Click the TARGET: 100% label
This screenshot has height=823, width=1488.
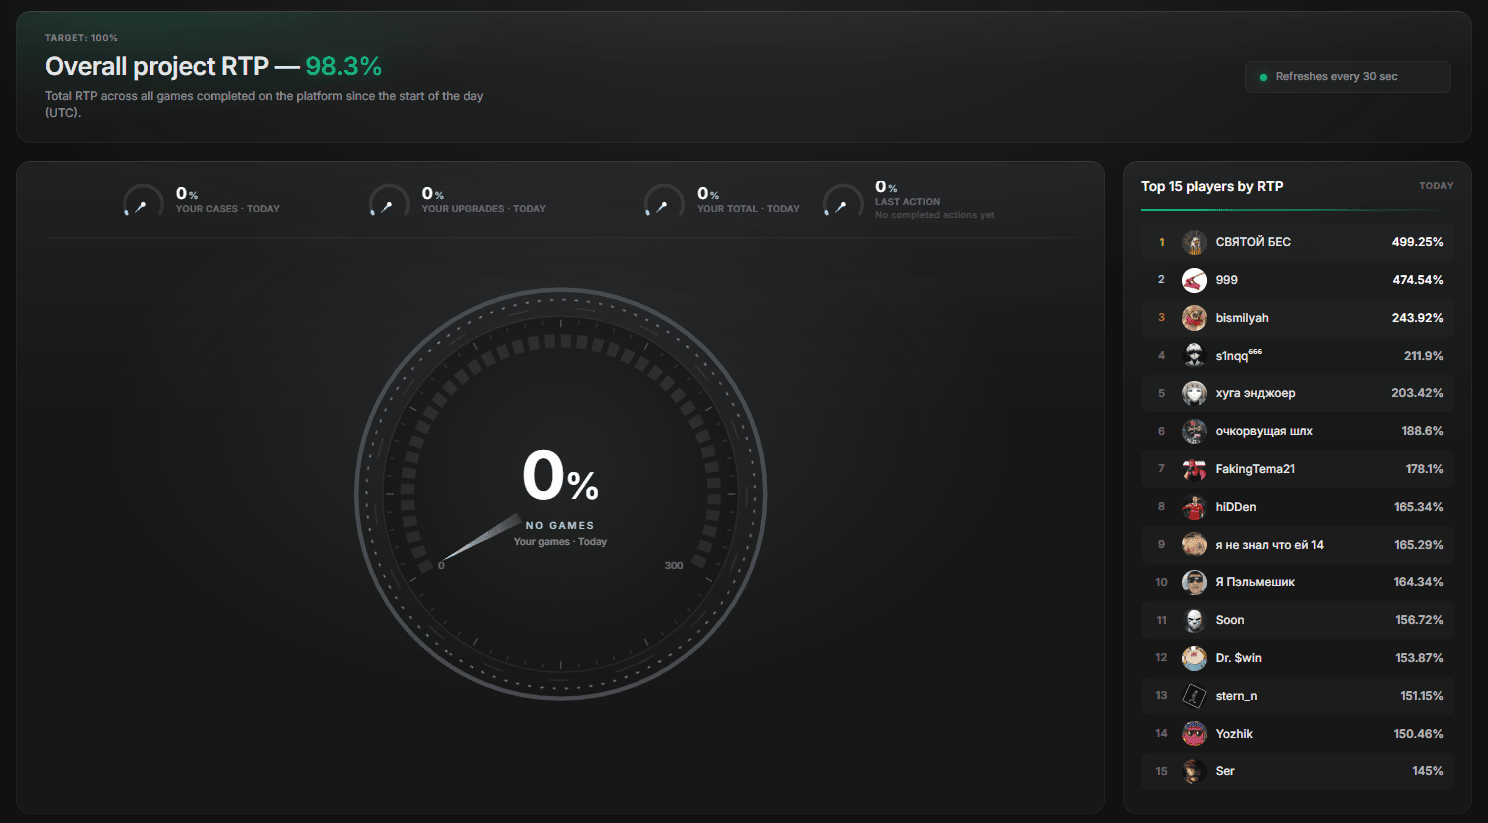pos(81,38)
